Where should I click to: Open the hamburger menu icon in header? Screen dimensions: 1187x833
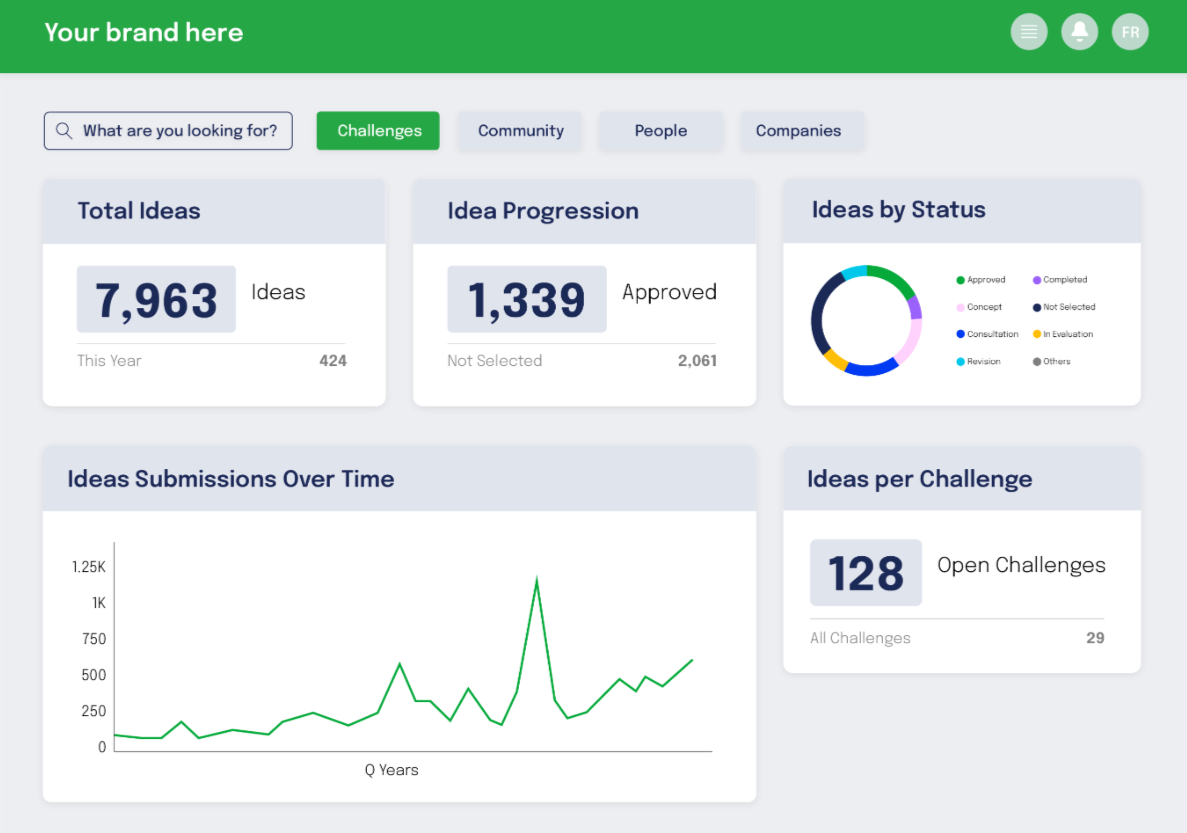1029,32
